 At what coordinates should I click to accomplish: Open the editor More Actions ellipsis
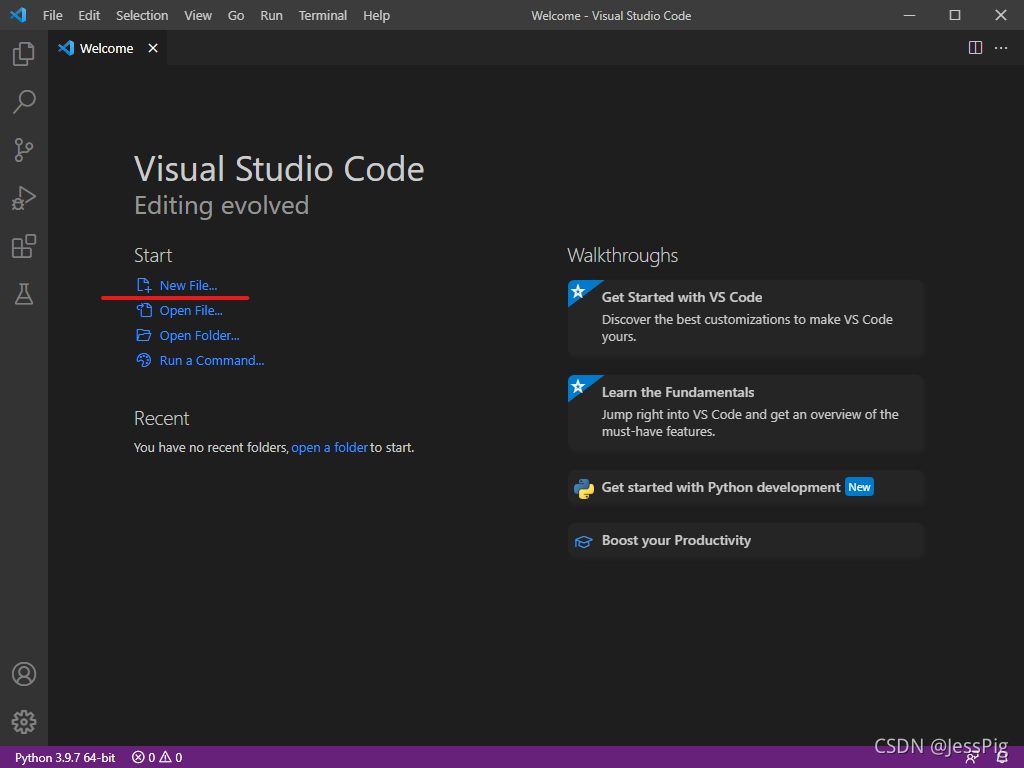[x=1001, y=48]
